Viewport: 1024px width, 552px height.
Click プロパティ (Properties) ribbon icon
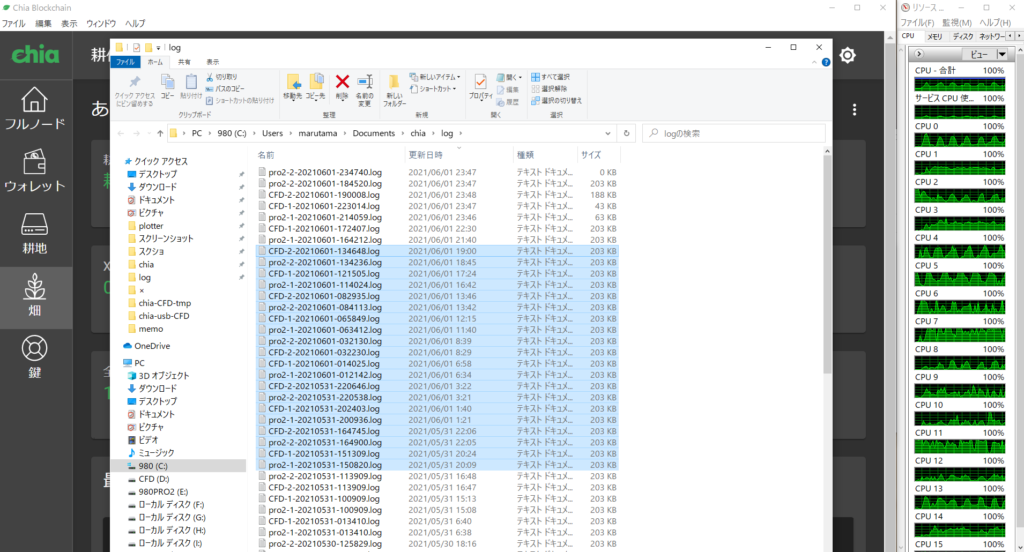point(480,87)
